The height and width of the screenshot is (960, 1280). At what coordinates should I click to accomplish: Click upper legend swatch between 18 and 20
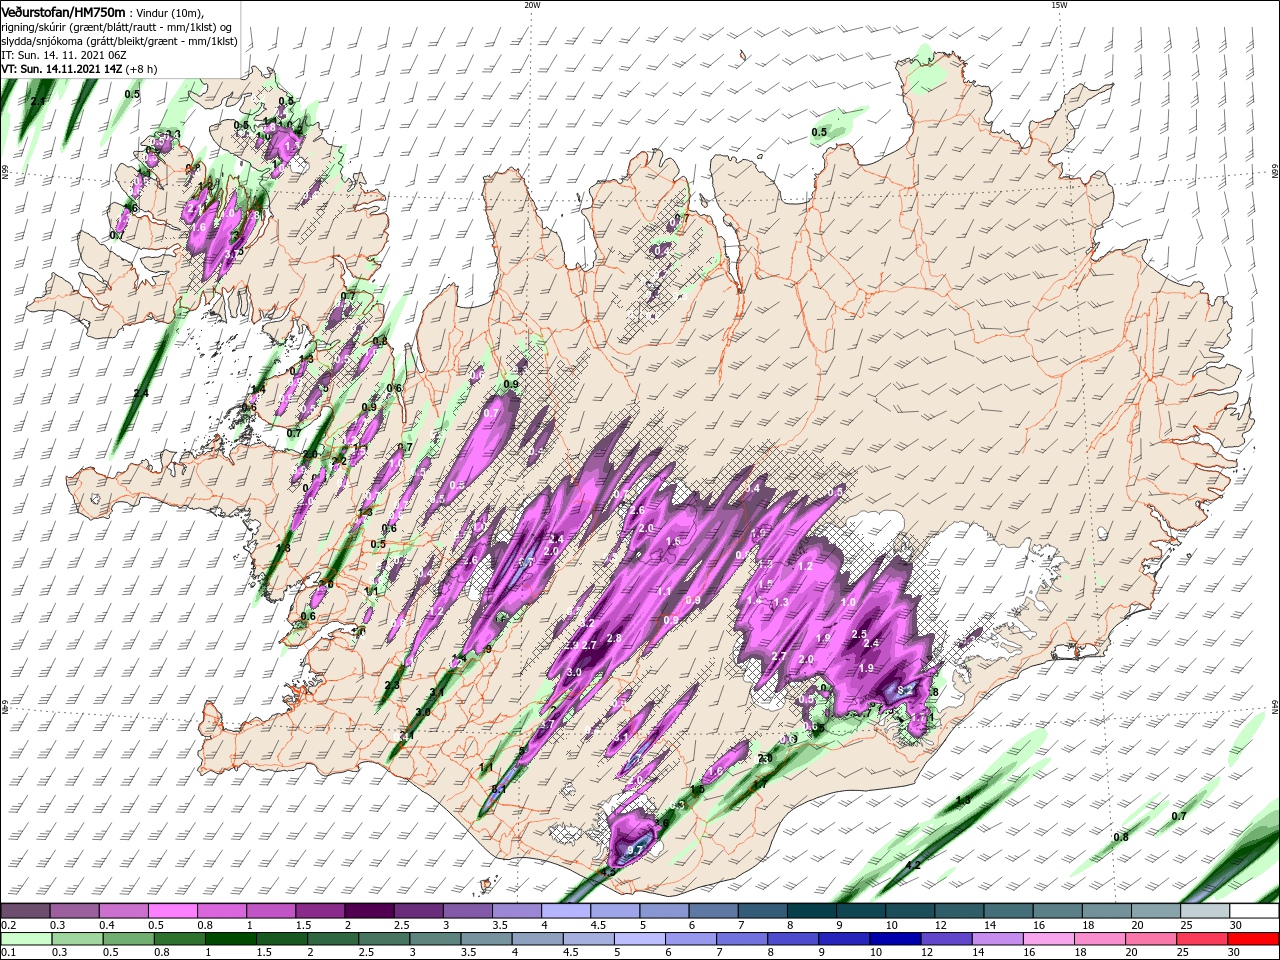coord(1105,911)
